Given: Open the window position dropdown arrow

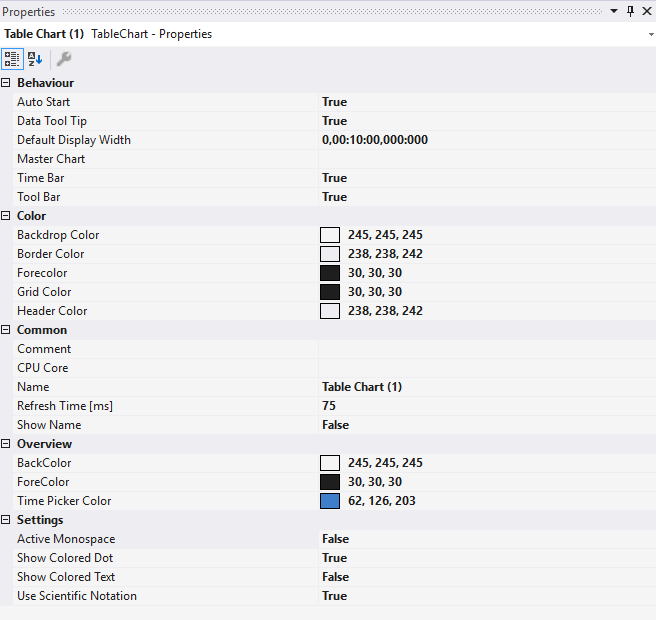Looking at the screenshot, I should pos(615,11).
